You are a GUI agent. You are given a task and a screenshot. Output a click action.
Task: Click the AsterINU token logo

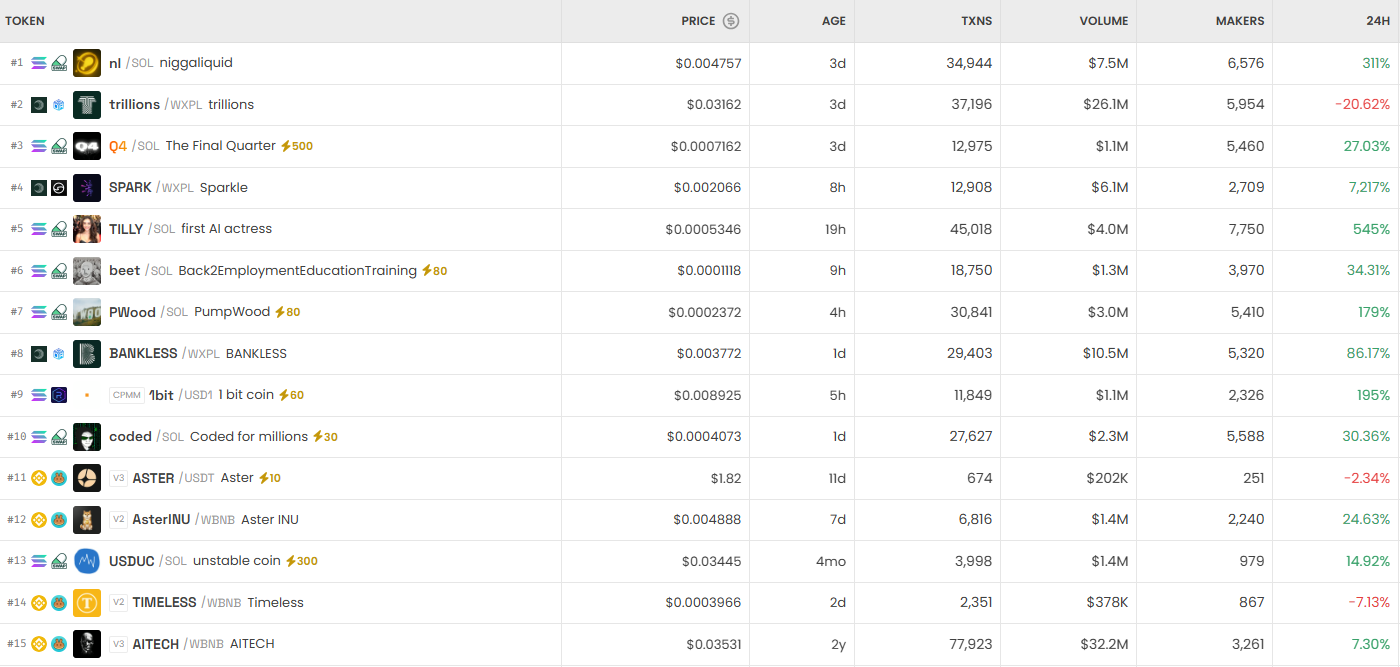tap(87, 520)
